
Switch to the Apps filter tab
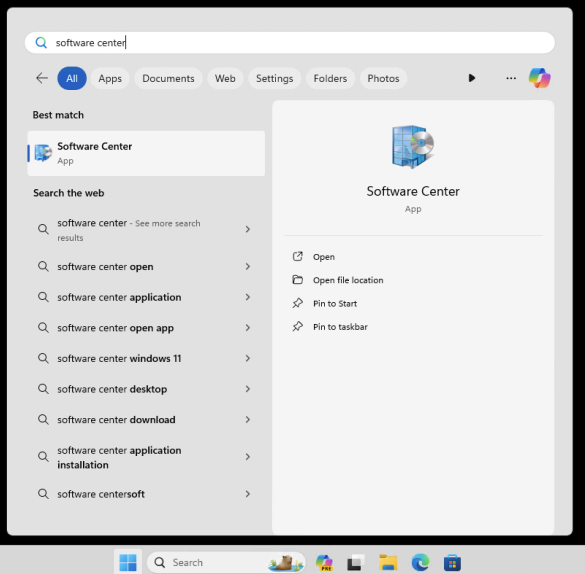[110, 78]
